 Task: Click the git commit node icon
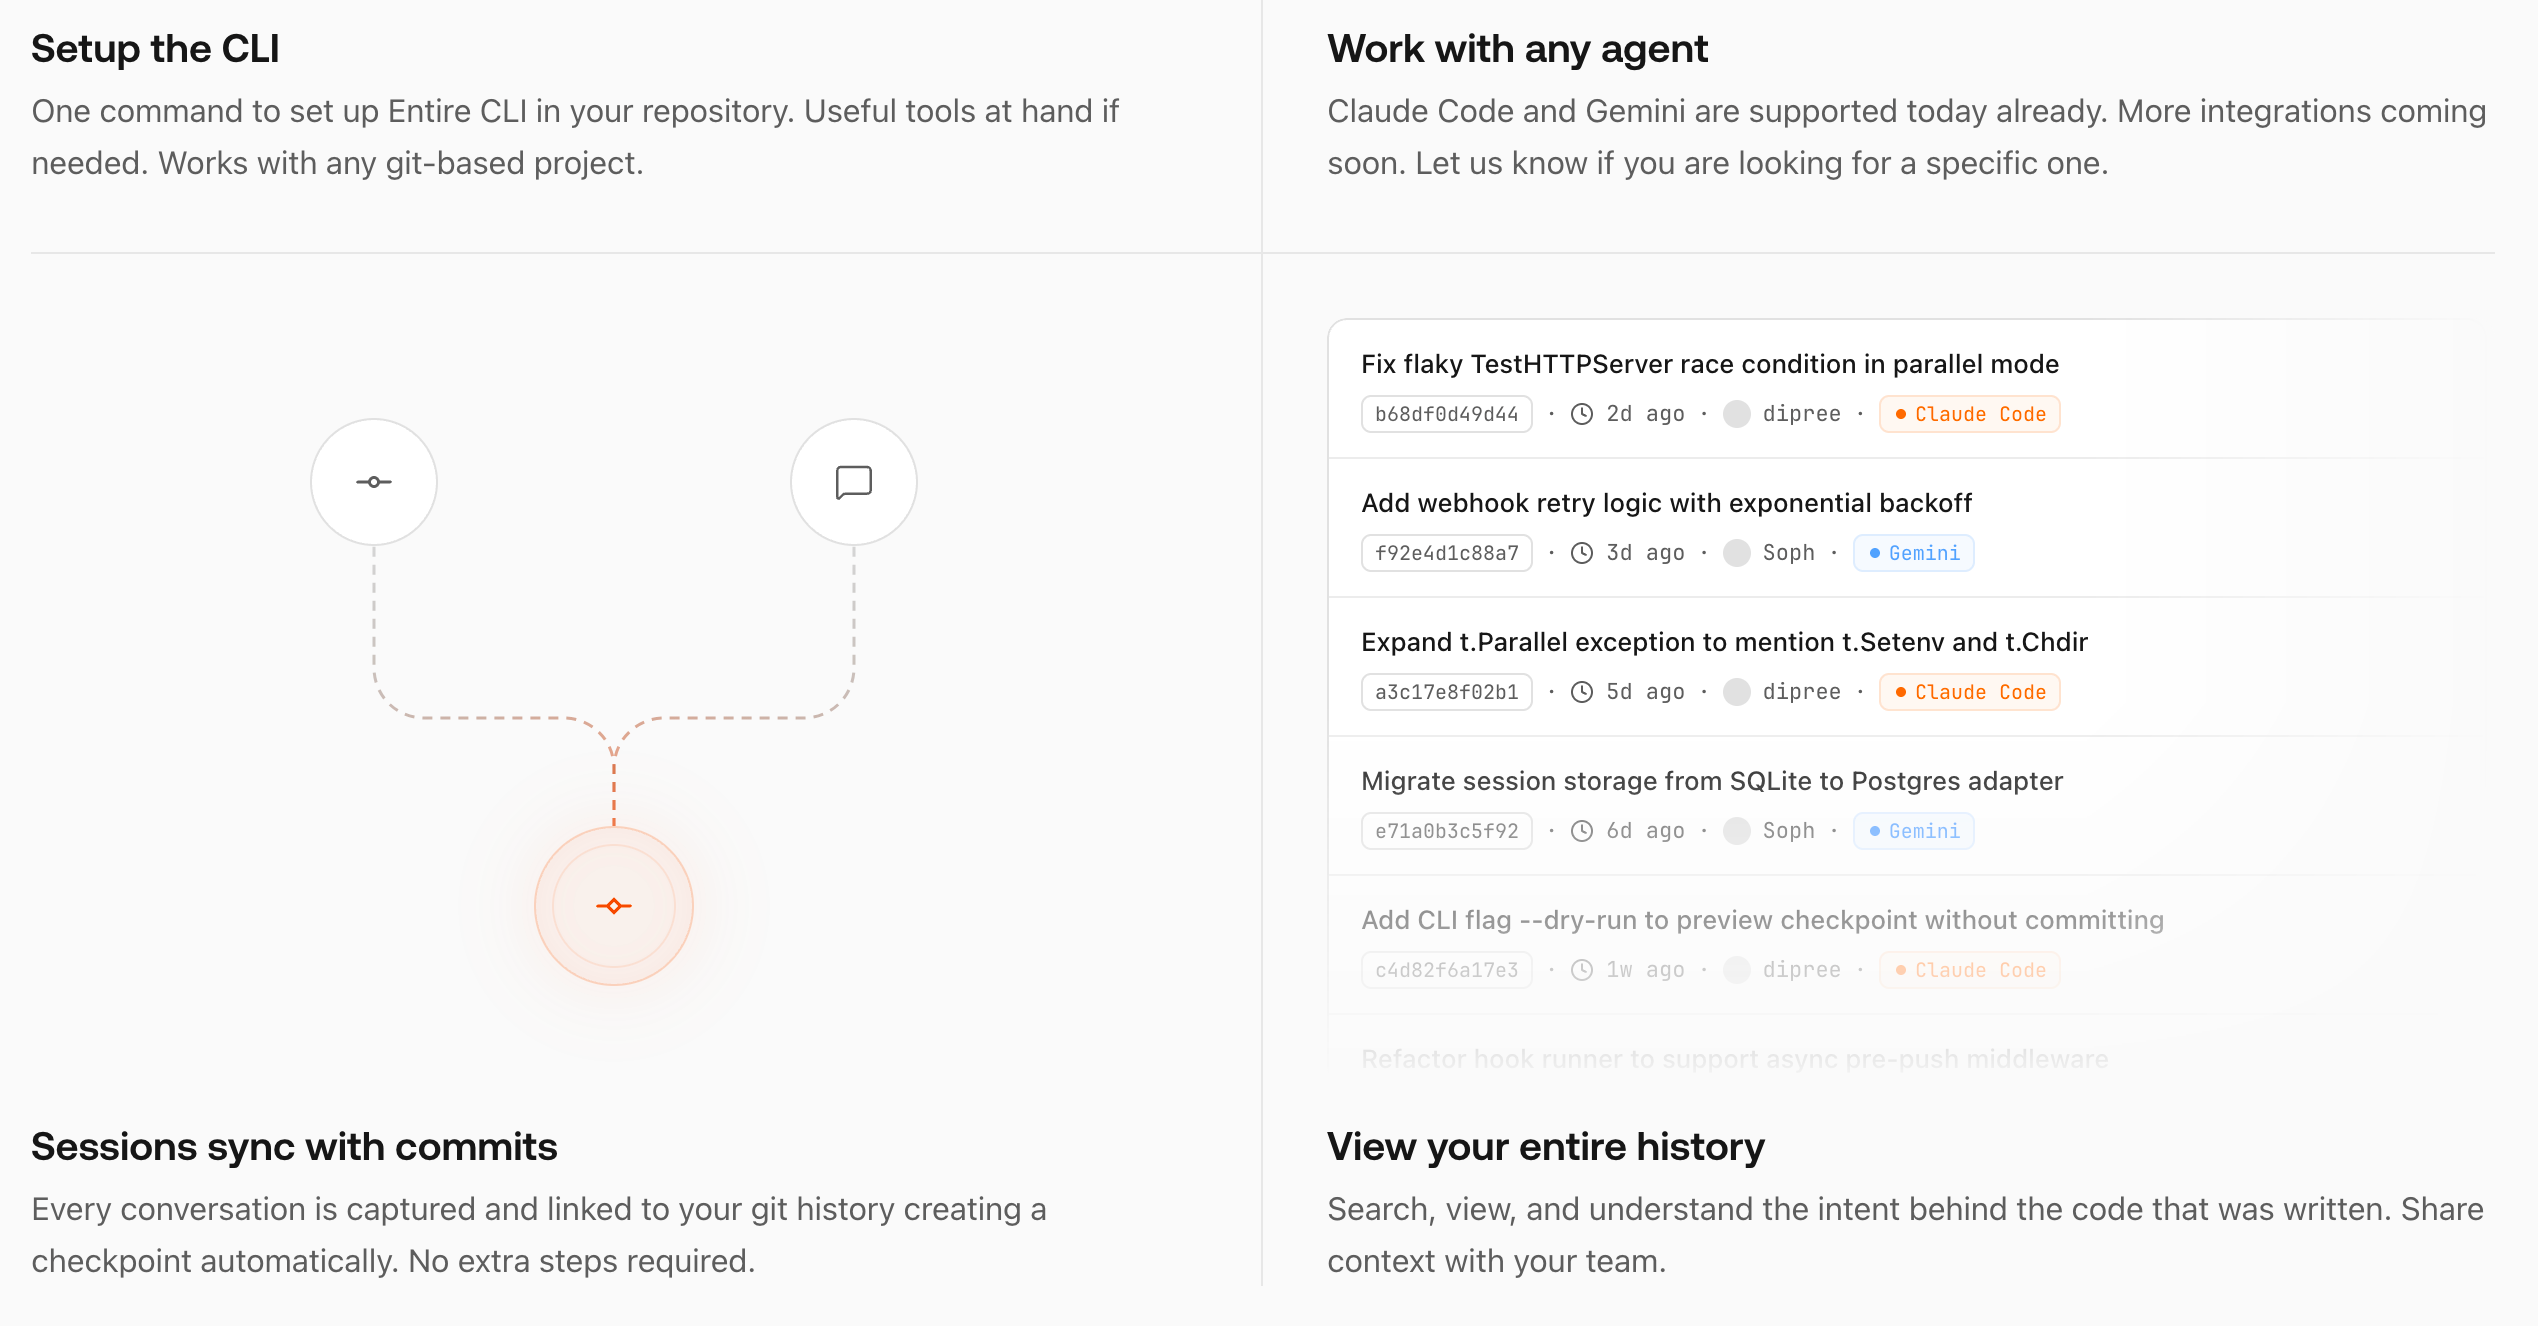tap(374, 482)
